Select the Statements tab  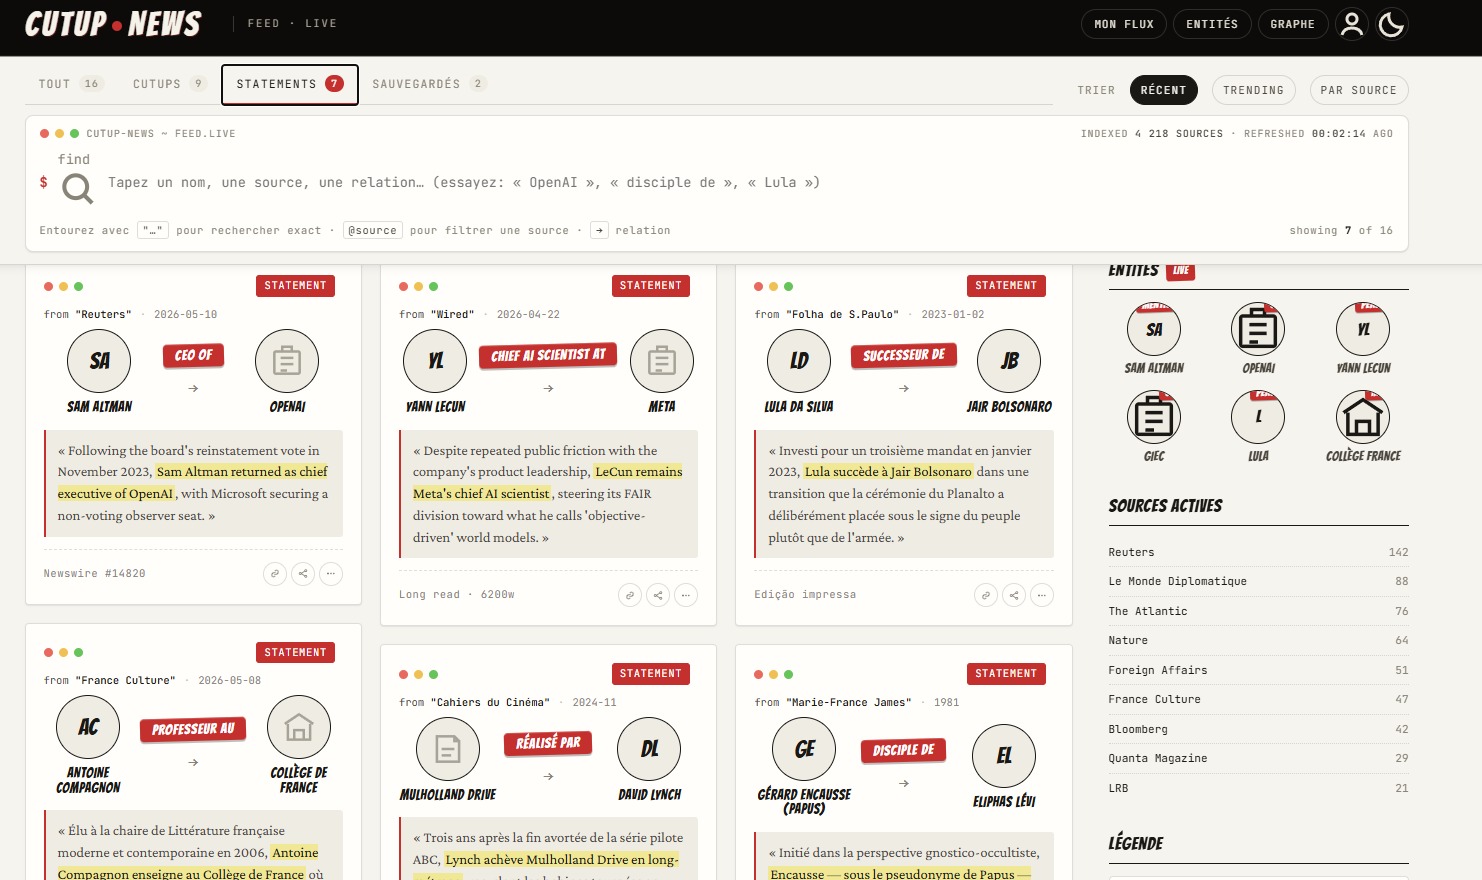click(289, 84)
